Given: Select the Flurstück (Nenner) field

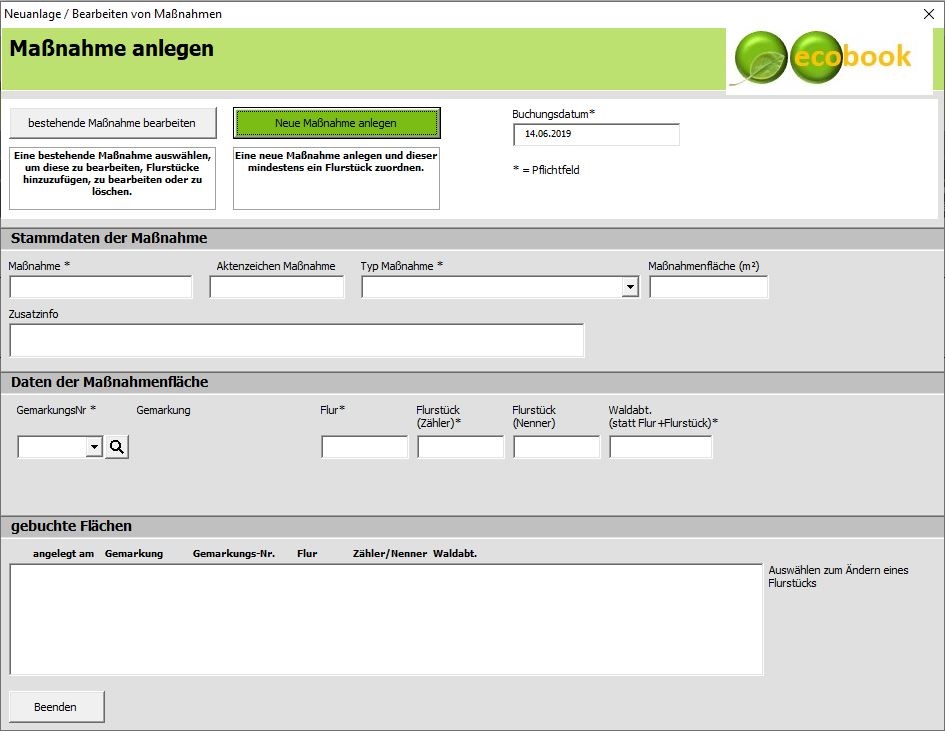Looking at the screenshot, I should click(x=557, y=447).
